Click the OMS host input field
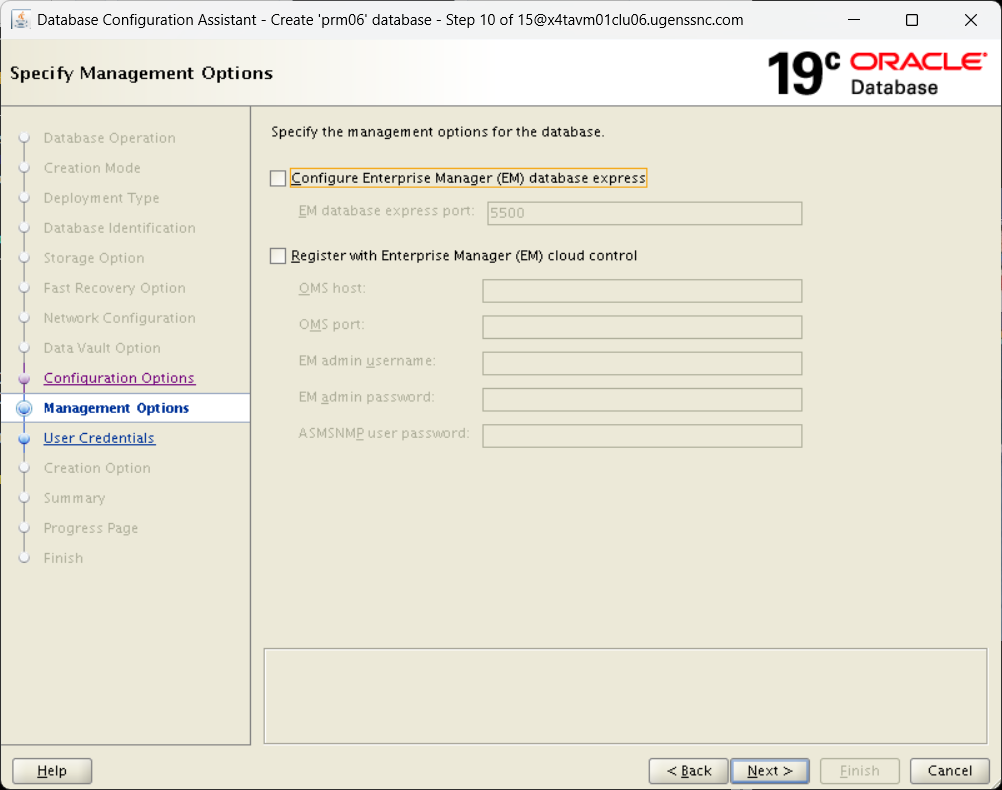 642,291
